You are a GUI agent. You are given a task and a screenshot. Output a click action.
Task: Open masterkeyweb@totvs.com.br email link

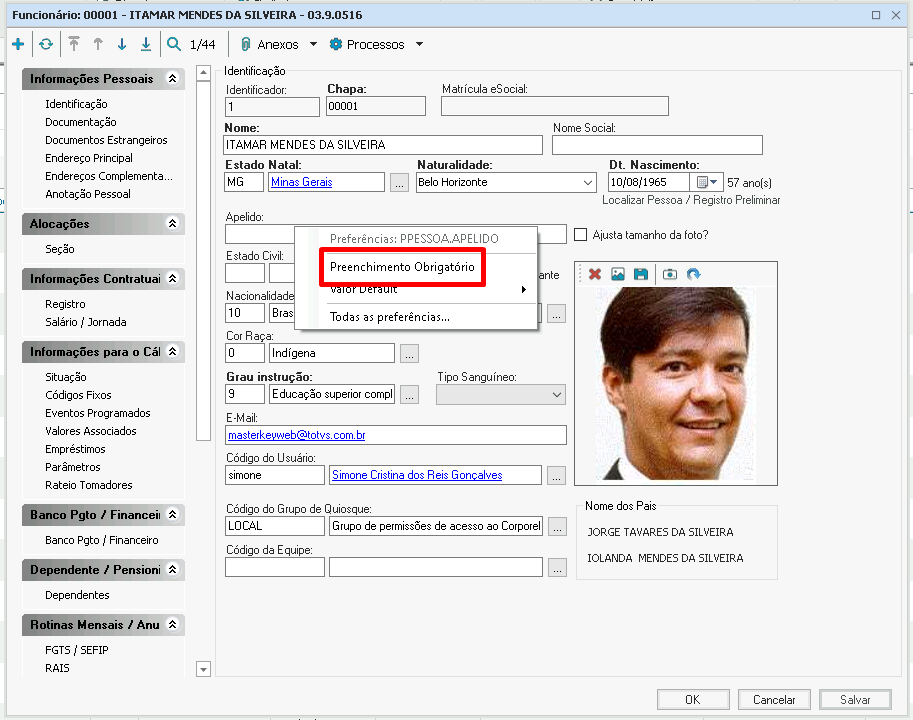point(297,435)
